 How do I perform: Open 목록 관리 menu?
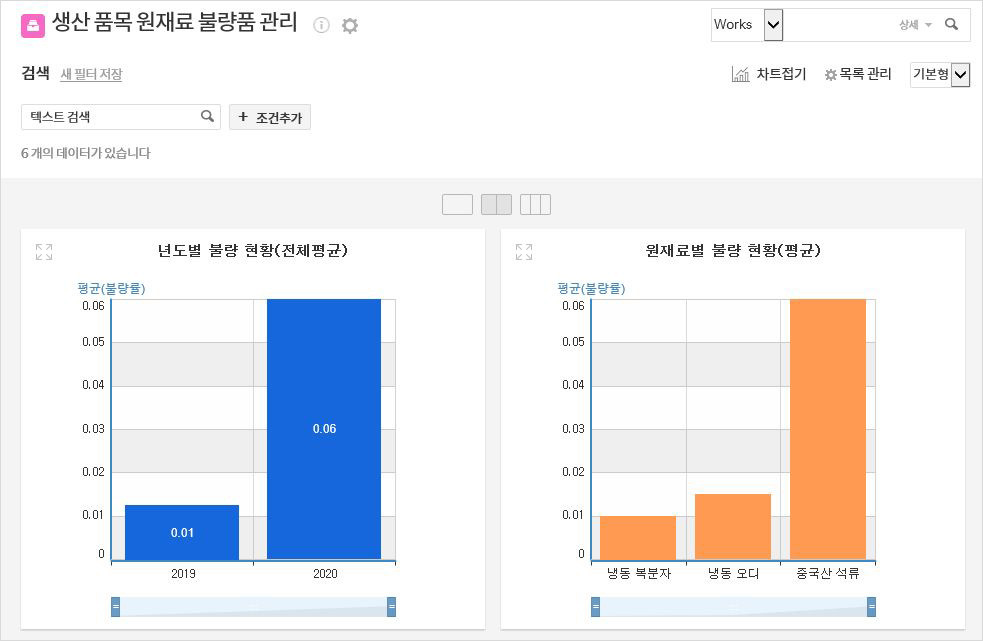(x=858, y=74)
